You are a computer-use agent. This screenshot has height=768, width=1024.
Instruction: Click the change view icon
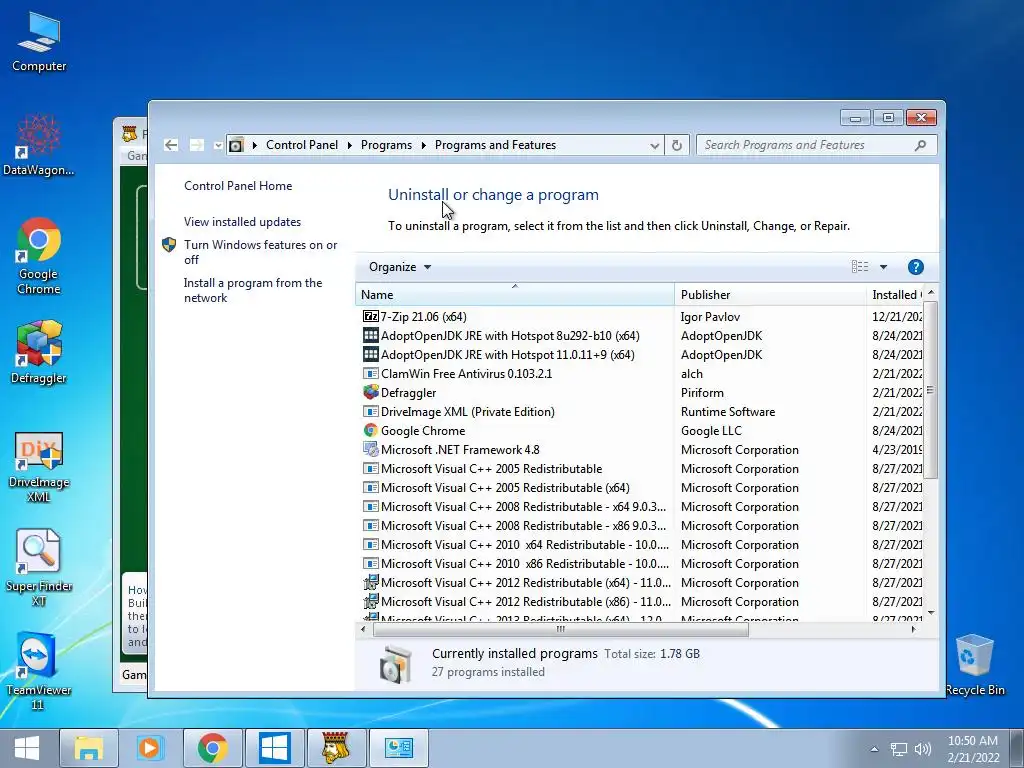pyautogui.click(x=860, y=266)
